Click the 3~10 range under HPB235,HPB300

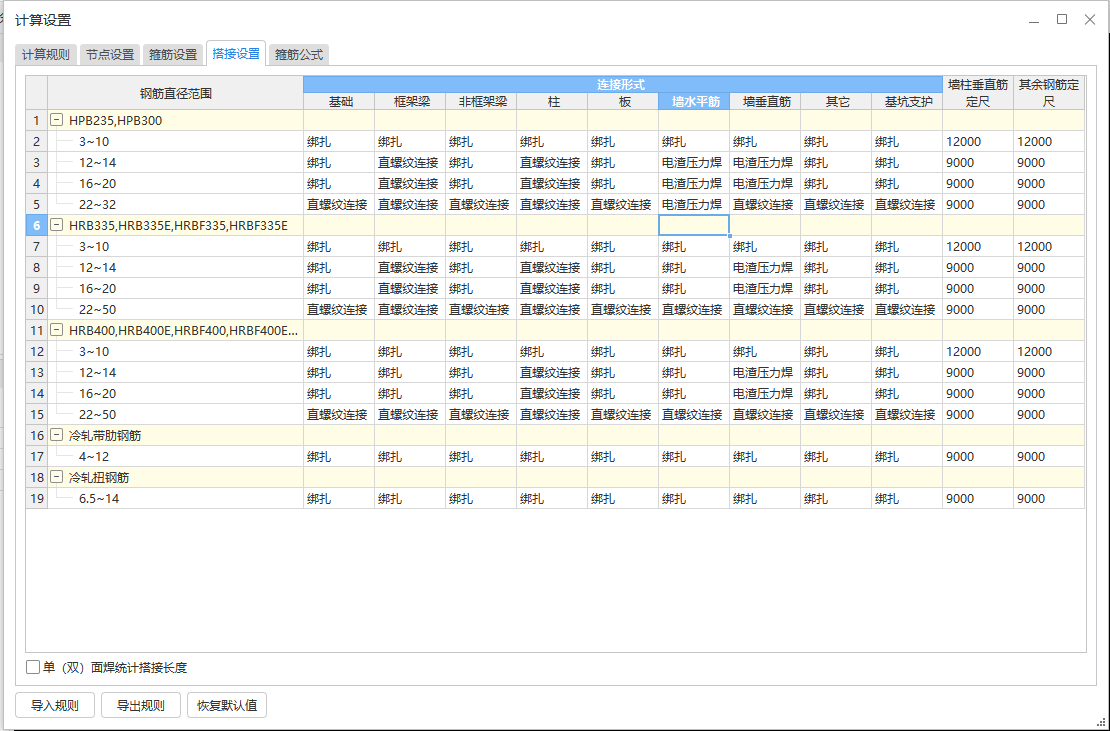[x=94, y=142]
